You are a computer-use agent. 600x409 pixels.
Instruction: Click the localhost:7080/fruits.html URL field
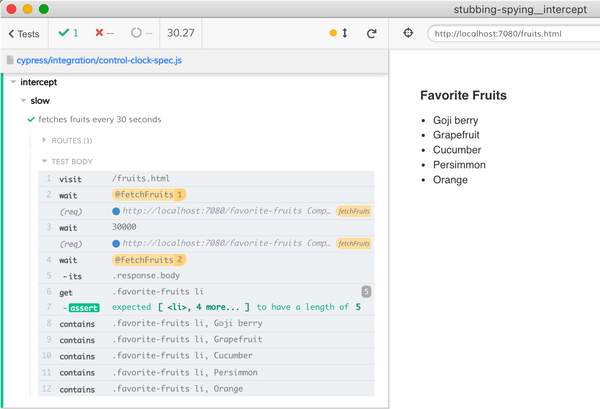(x=510, y=33)
